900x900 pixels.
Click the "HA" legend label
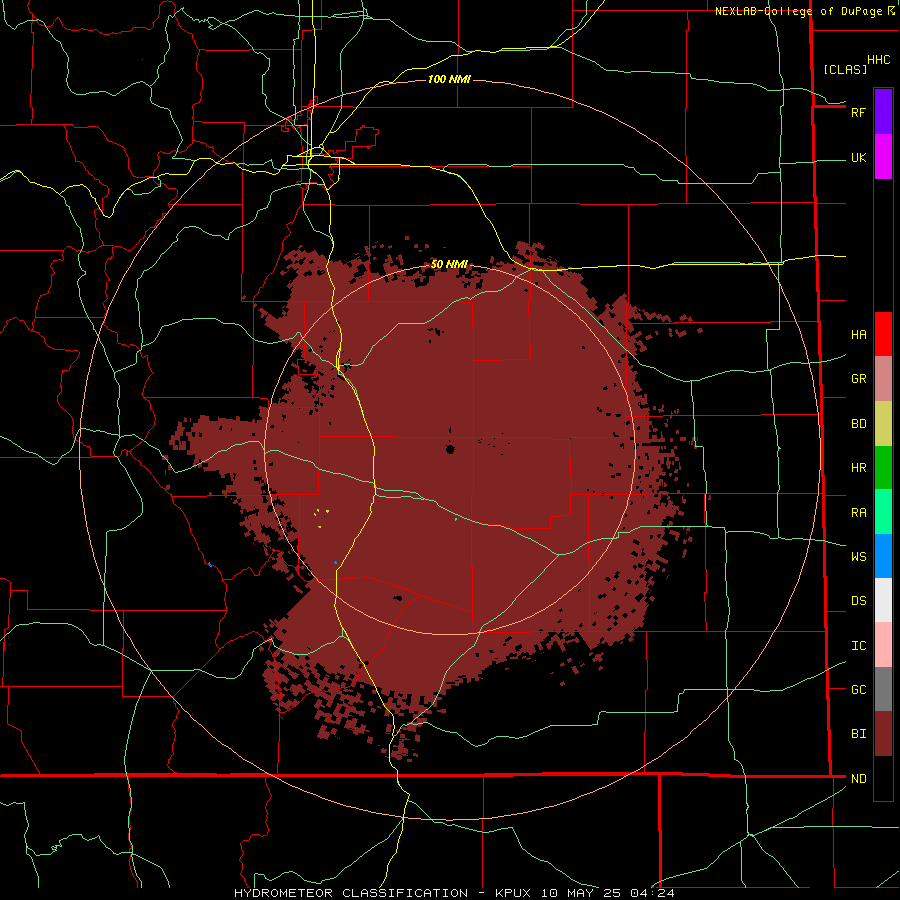(x=858, y=335)
